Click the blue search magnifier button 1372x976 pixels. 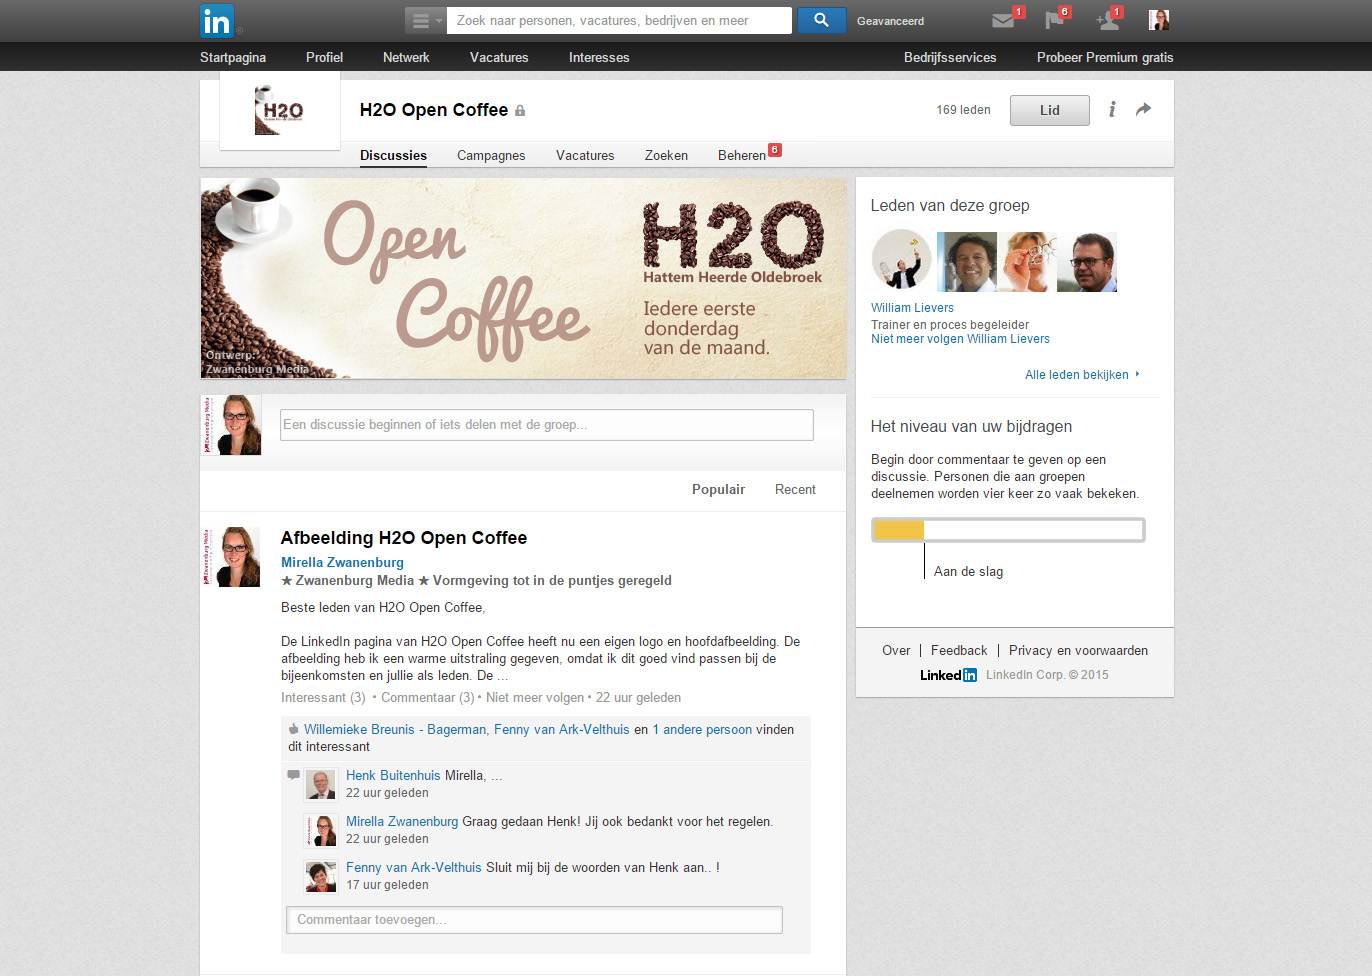[x=821, y=20]
